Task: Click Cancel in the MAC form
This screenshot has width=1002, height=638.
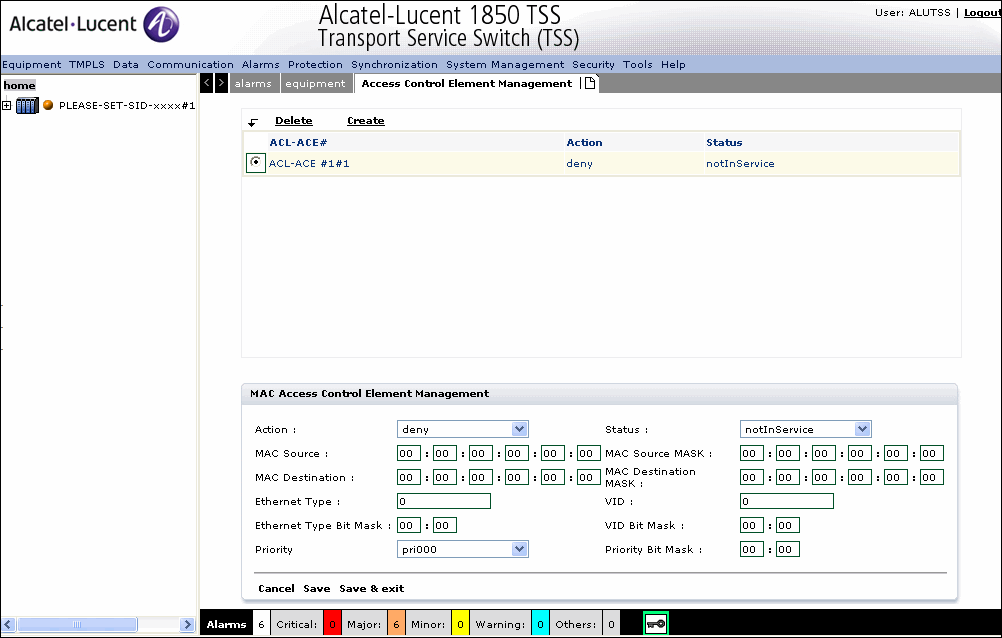Action: [x=276, y=589]
